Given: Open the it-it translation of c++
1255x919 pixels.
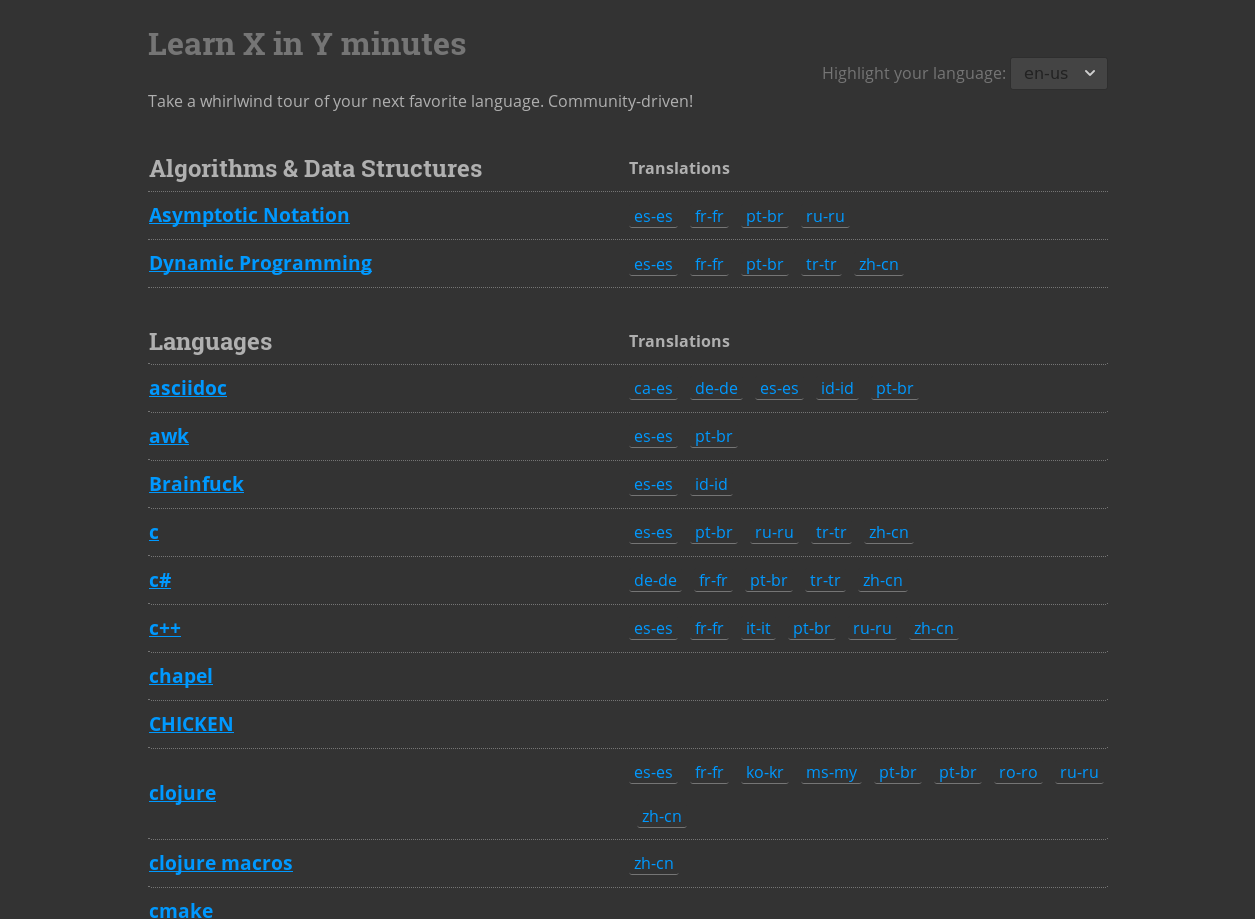Looking at the screenshot, I should 757,628.
